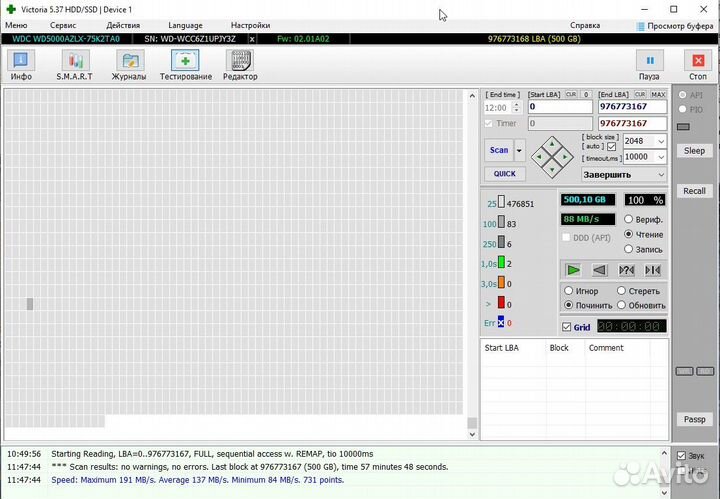This screenshot has height=499, width=720.
Task: Click the green Victoria cross title icon
Action: point(11,9)
